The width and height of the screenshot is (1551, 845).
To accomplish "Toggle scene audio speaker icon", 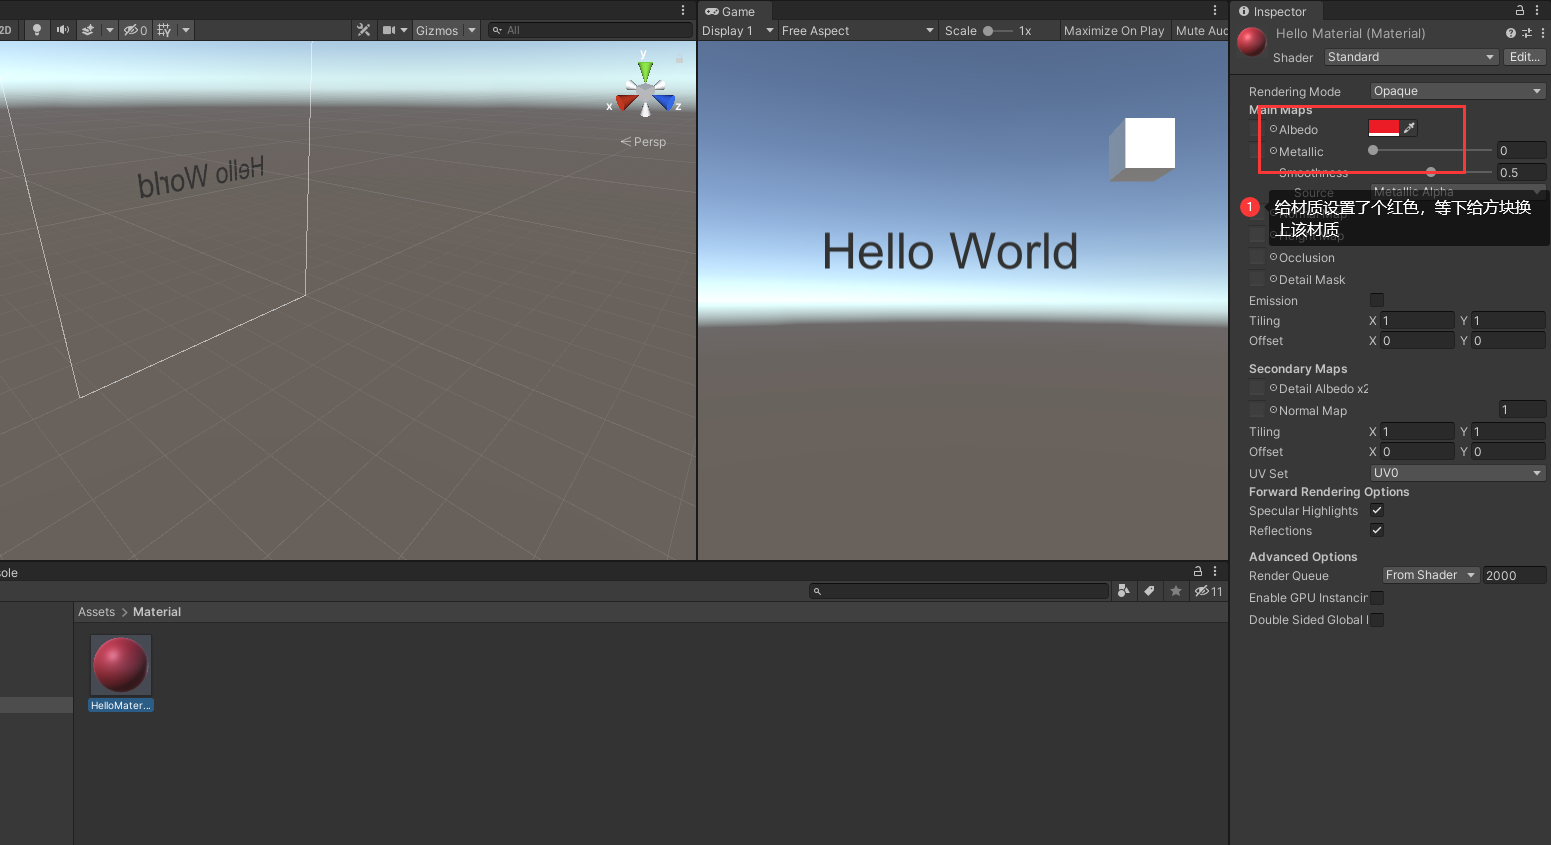I will click(x=63, y=30).
